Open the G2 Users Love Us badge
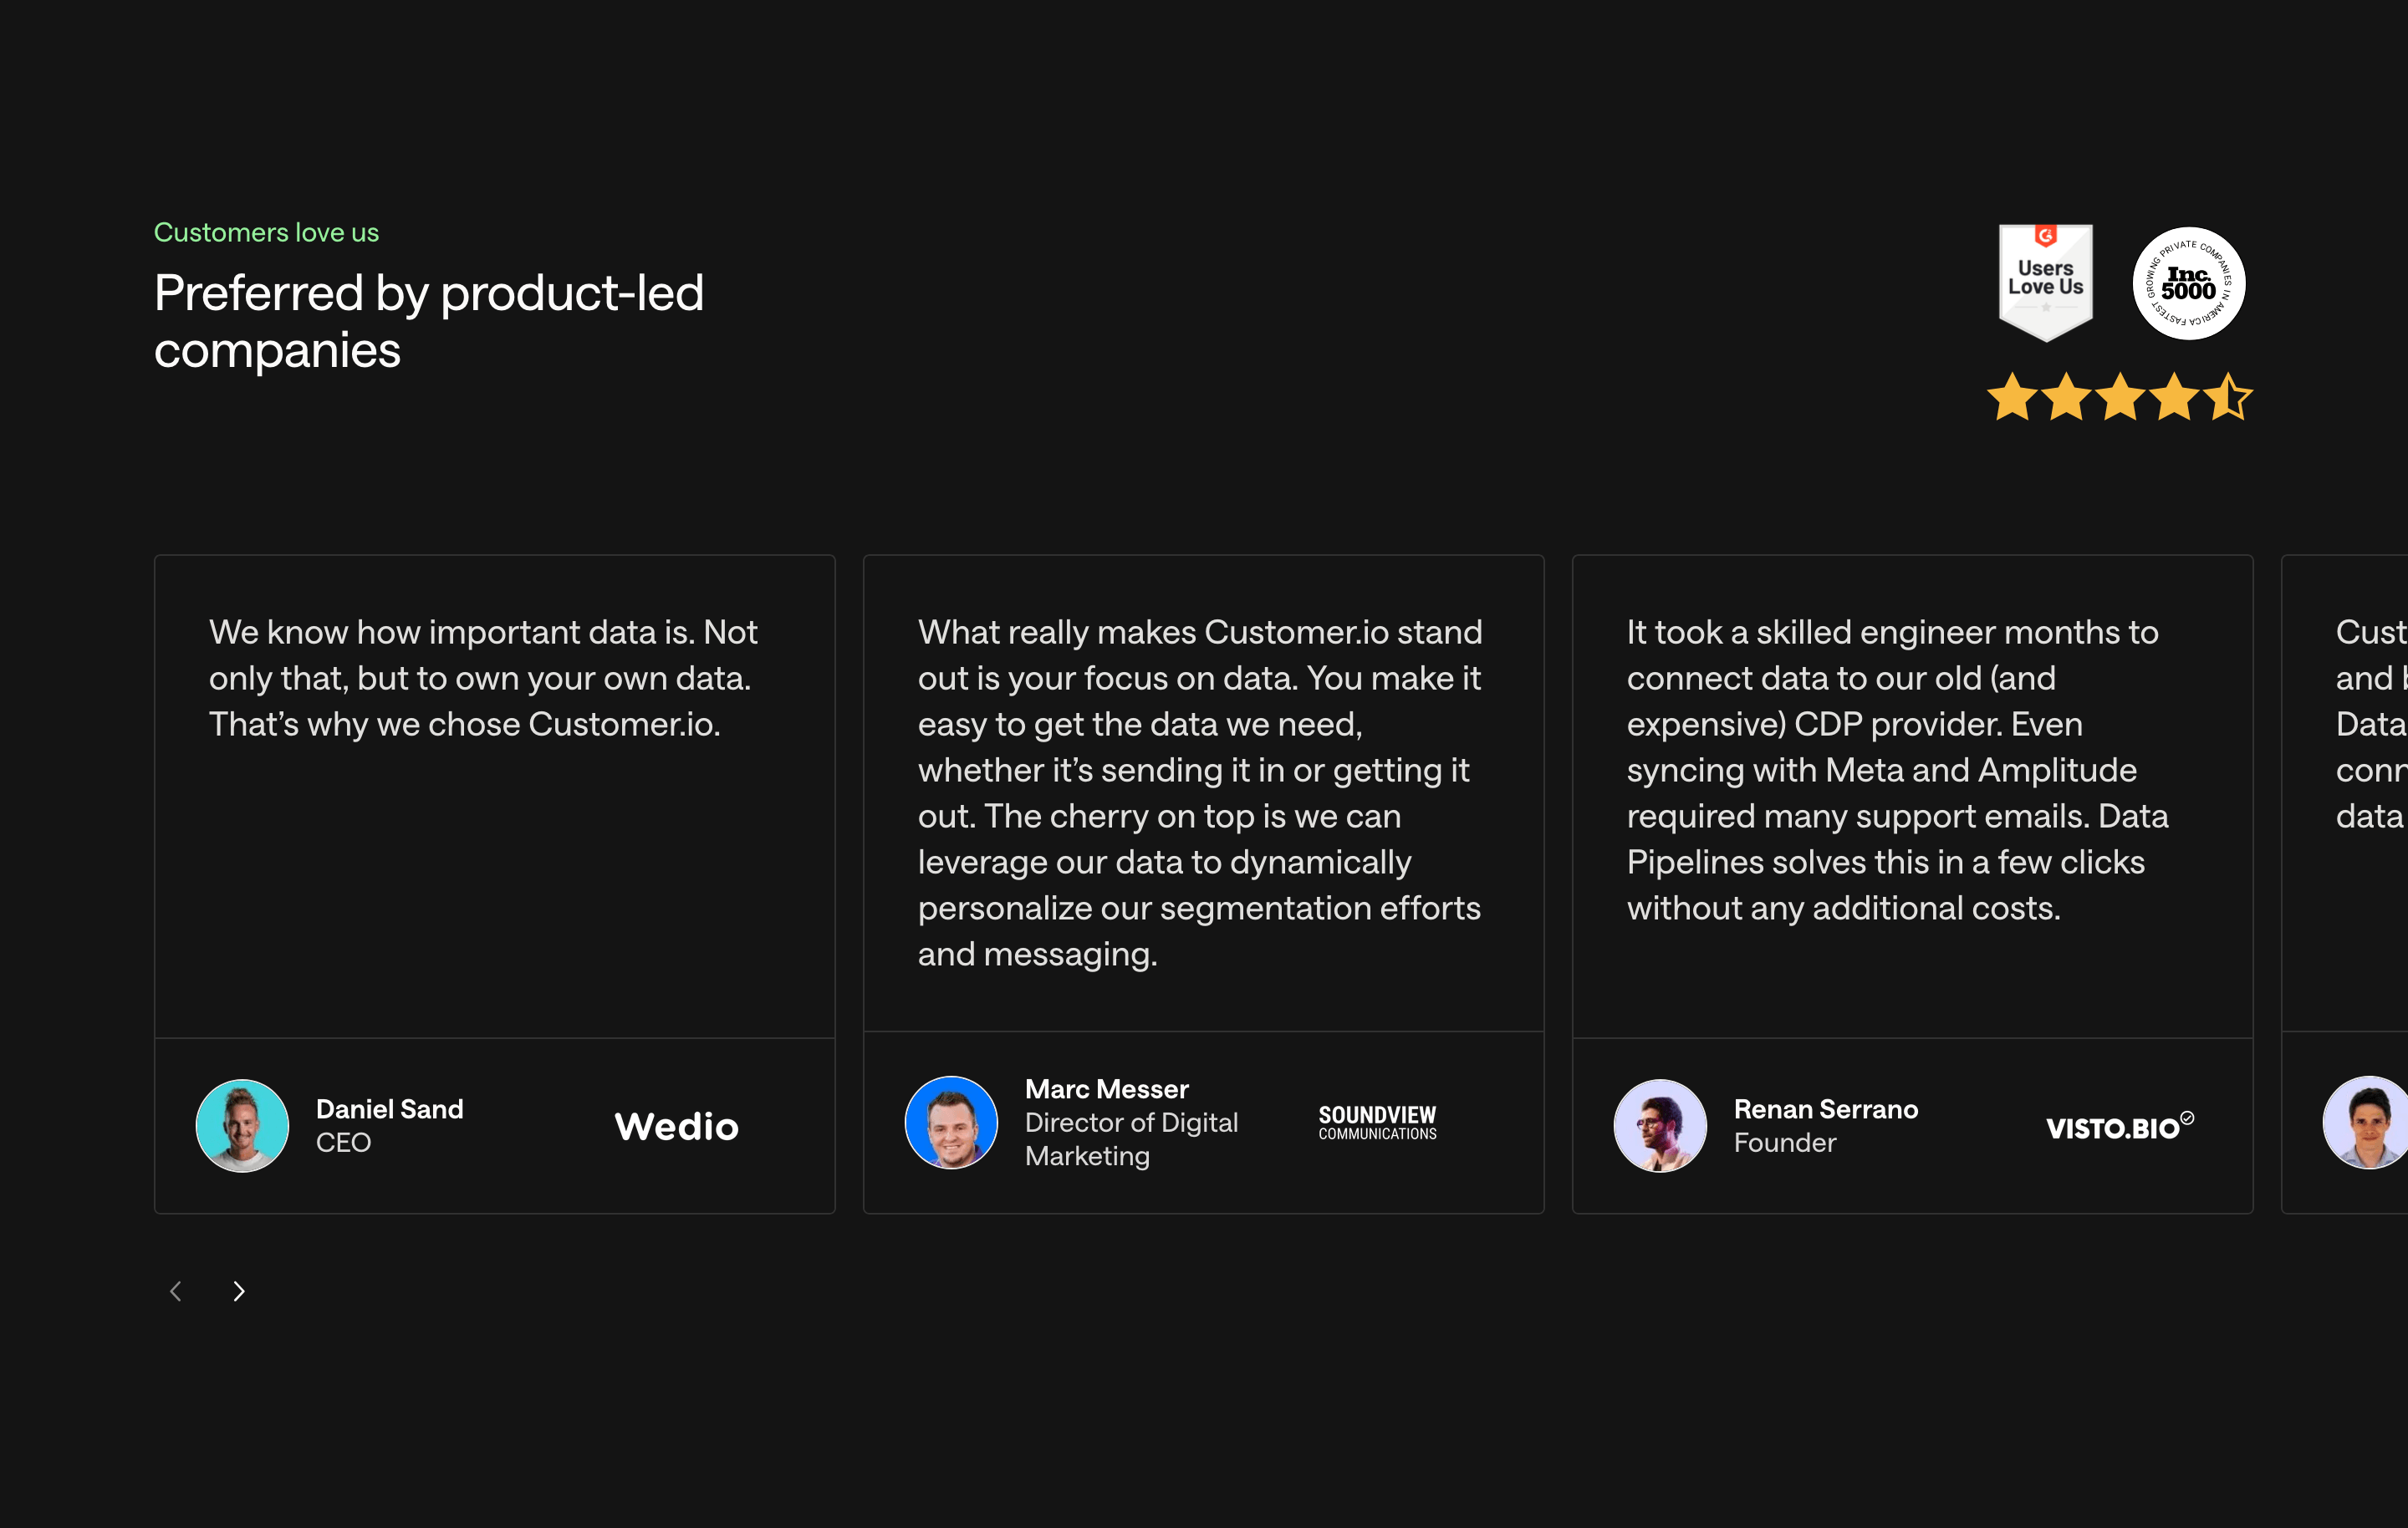Screen dimensions: 2408x1528 click(x=2045, y=283)
